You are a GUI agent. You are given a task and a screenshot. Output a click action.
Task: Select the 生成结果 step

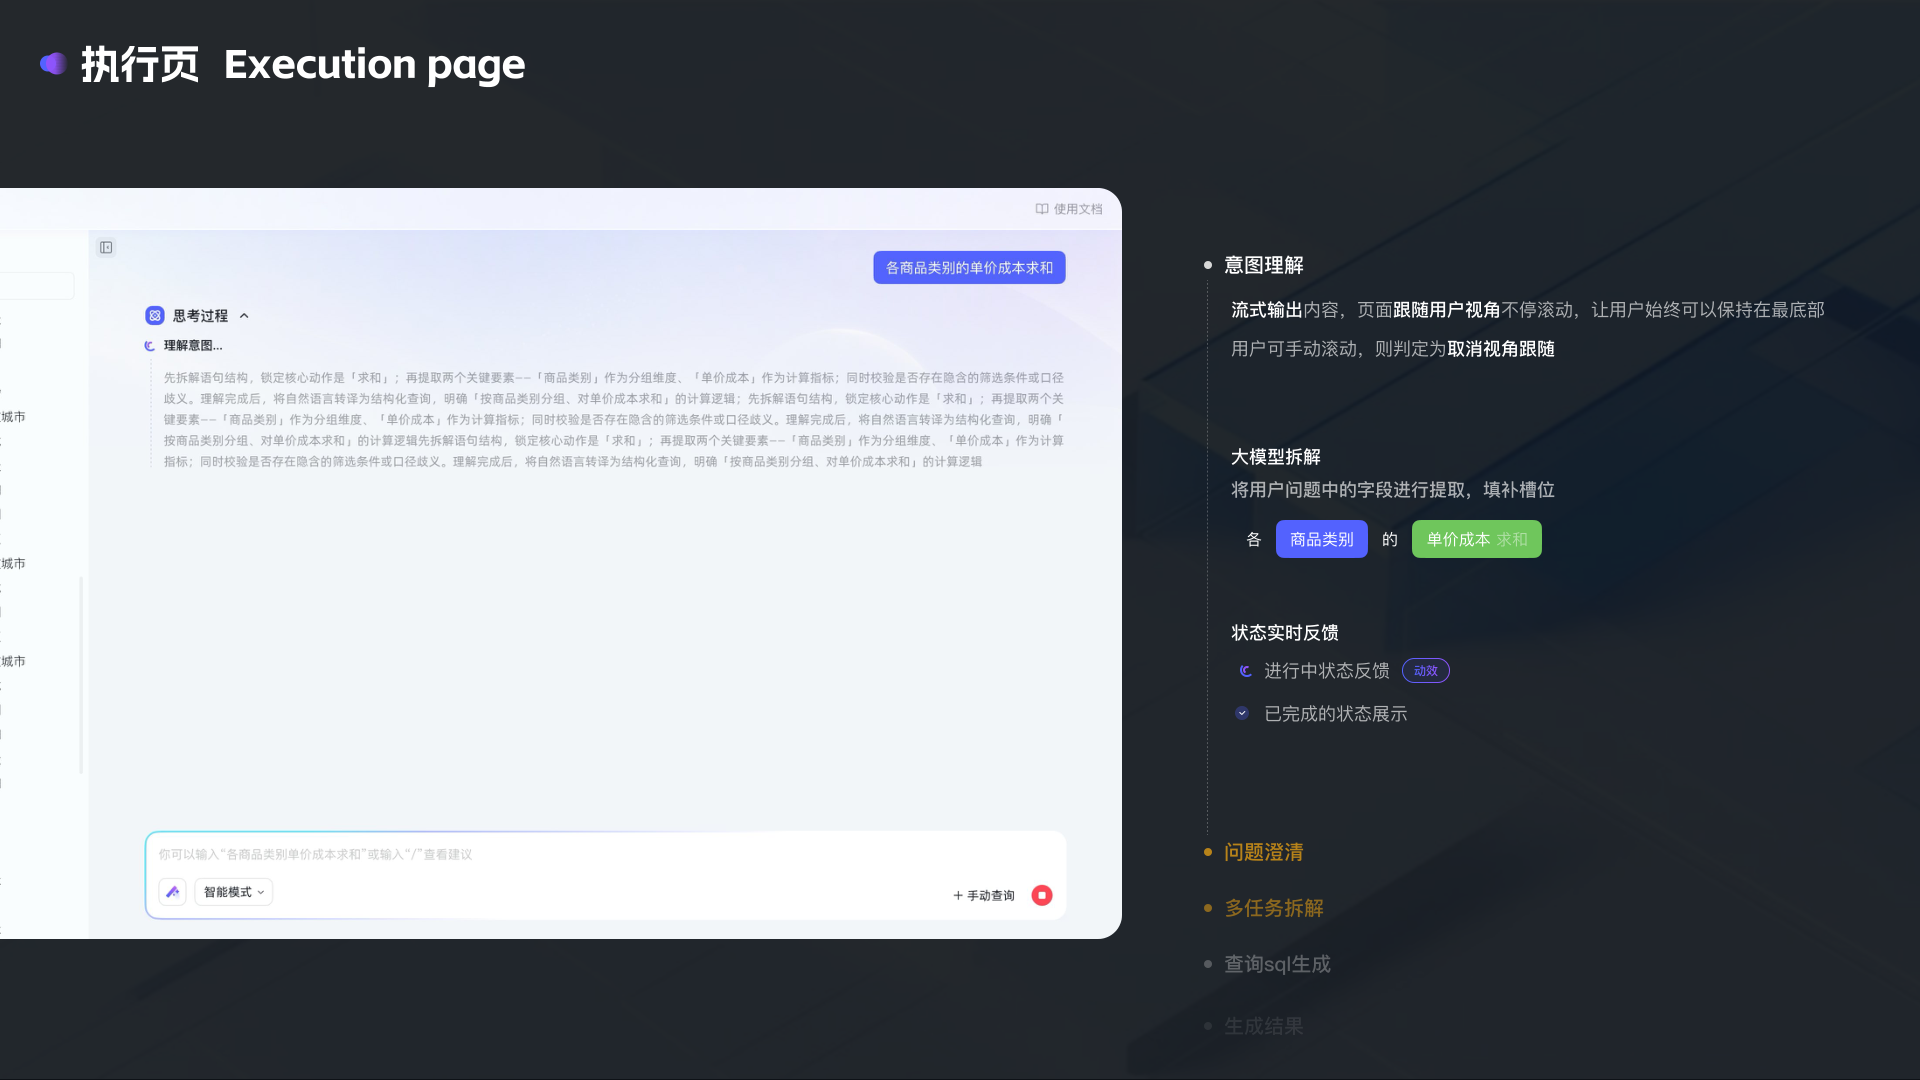pyautogui.click(x=1264, y=1026)
